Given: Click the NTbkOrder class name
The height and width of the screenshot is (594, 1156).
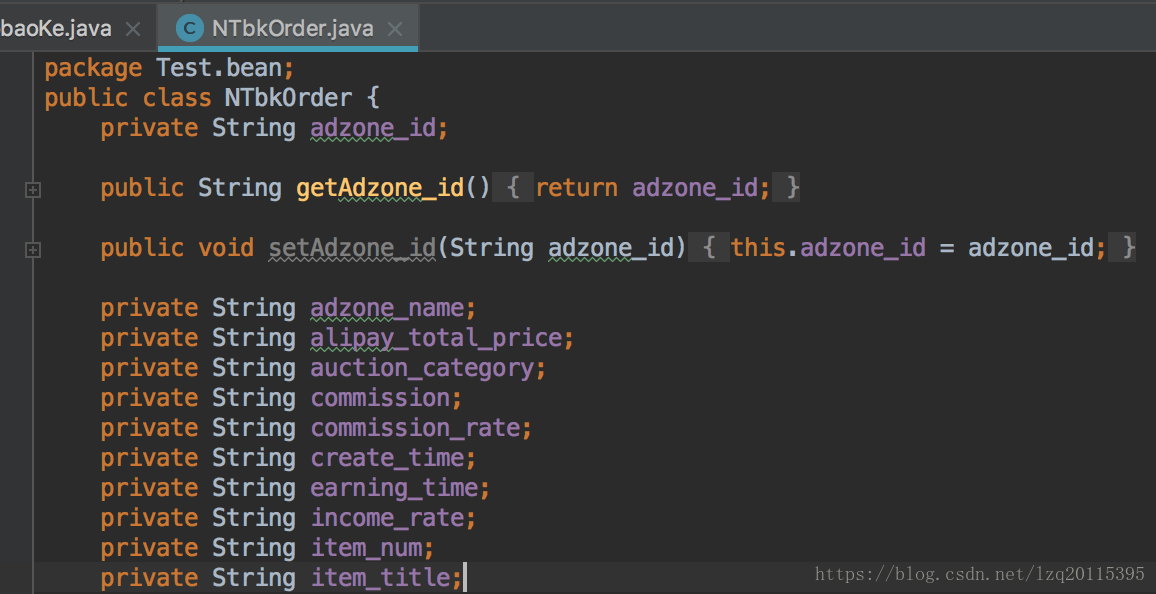Looking at the screenshot, I should coord(289,97).
